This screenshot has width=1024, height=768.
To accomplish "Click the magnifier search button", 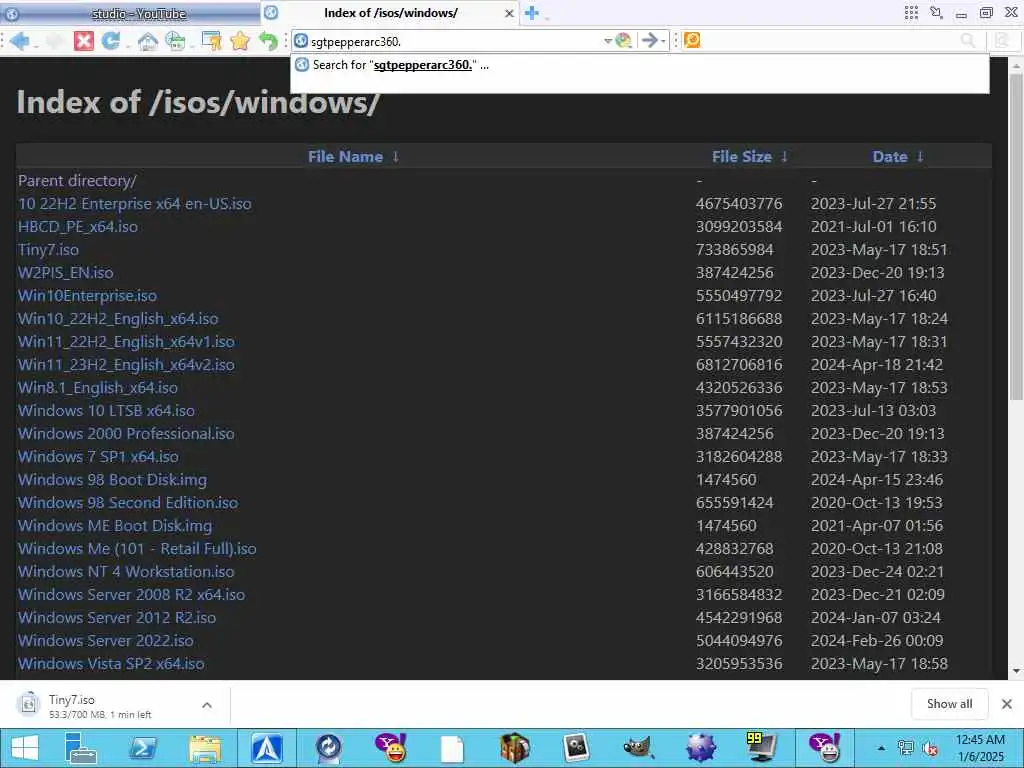I will 968,40.
